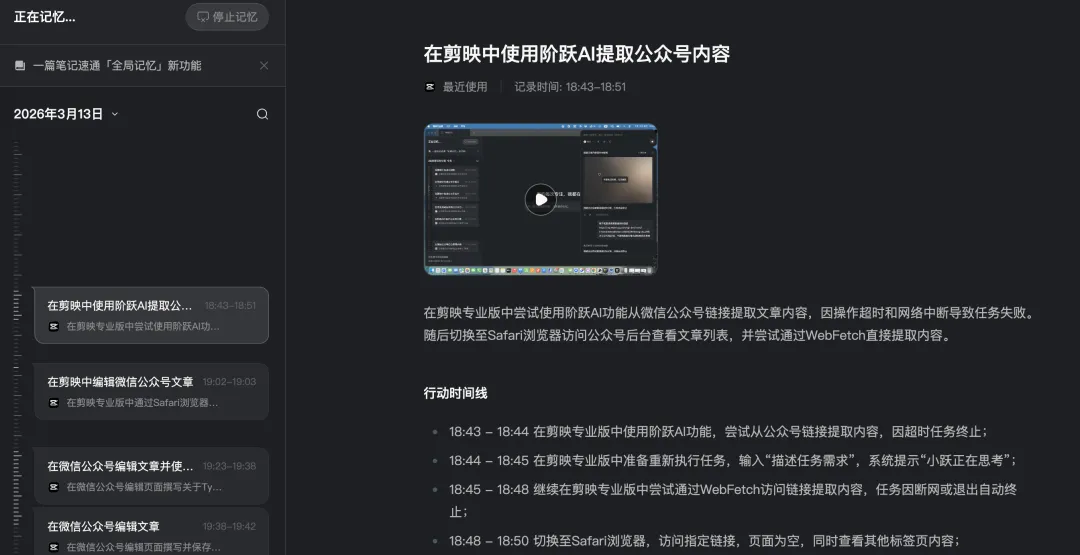This screenshot has height=555, width=1080.
Task: Select the memory card 在微信公众号编辑文章并使…
Action: [151, 476]
